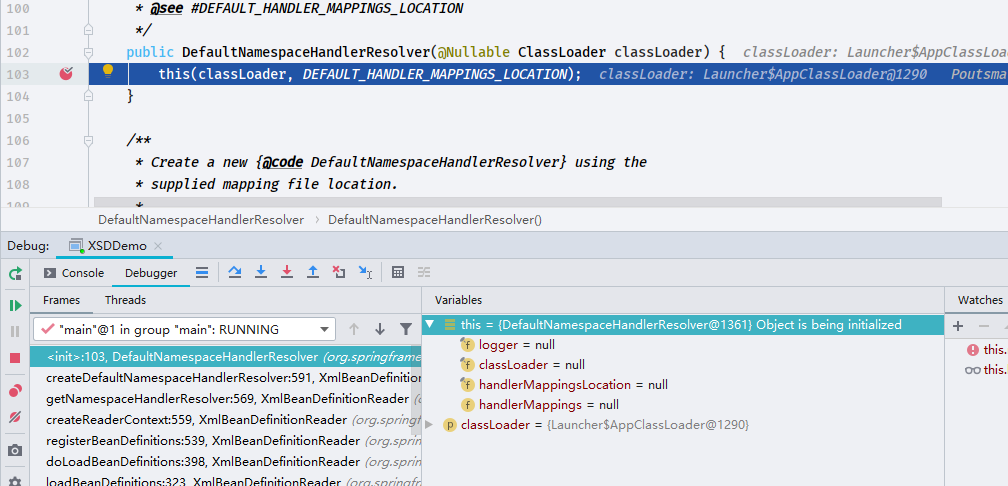Click the frames filter funnel icon
Viewport: 1008px width, 486px height.
pyautogui.click(x=406, y=329)
